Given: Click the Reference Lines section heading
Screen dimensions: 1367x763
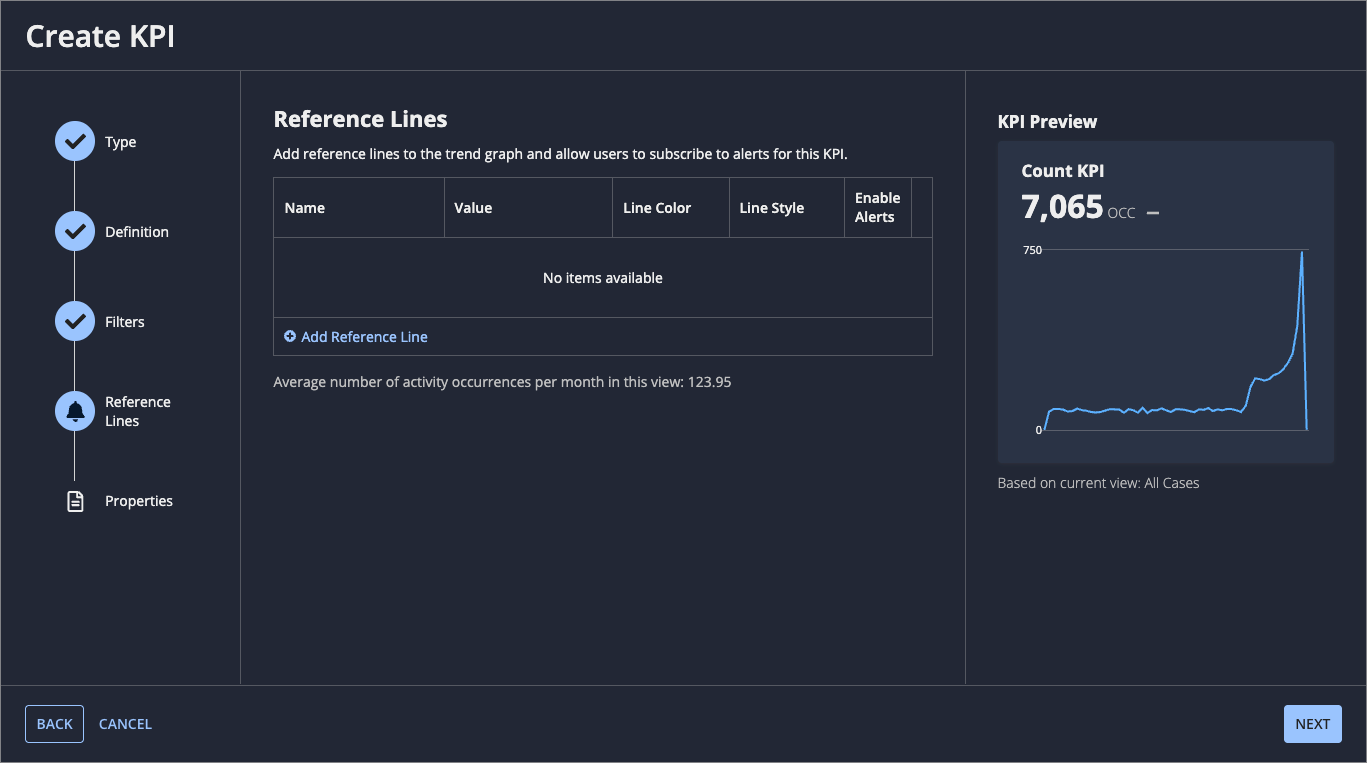Looking at the screenshot, I should 360,119.
